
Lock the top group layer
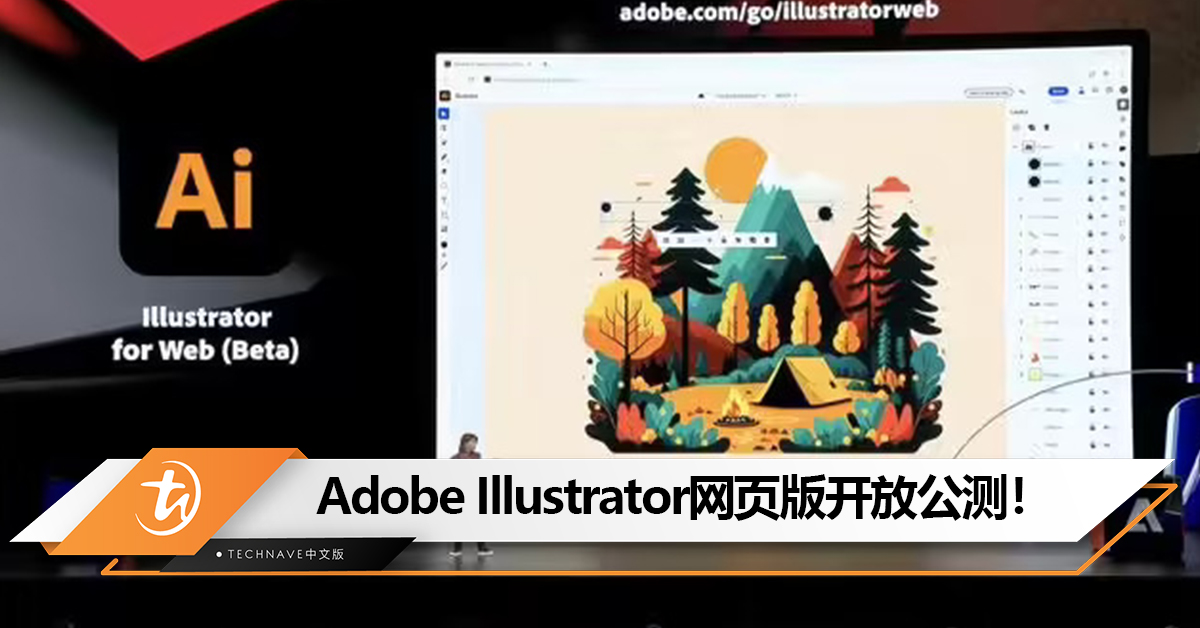click(x=1090, y=145)
